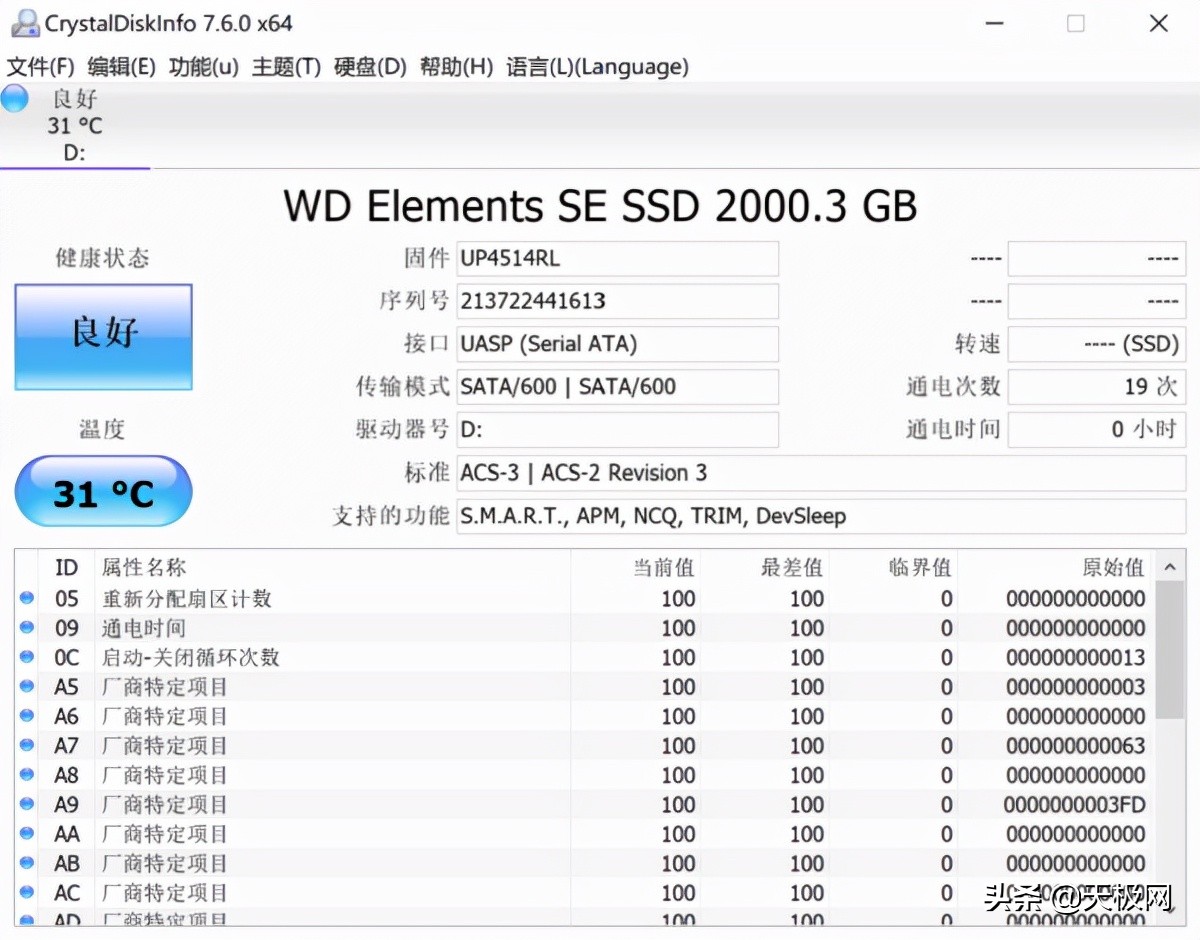Click the drive title WD Elements SE SSD 2000.3 GB
The height and width of the screenshot is (940, 1200).
(600, 207)
